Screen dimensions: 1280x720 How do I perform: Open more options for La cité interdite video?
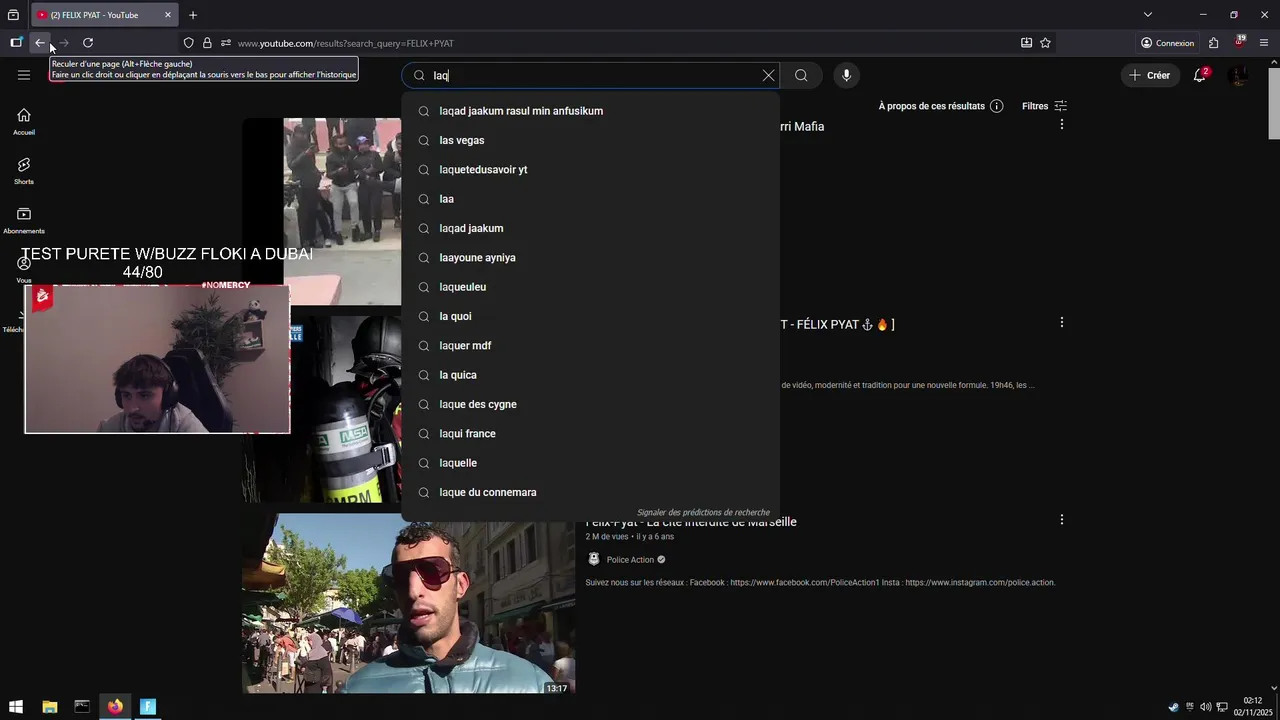(1061, 520)
